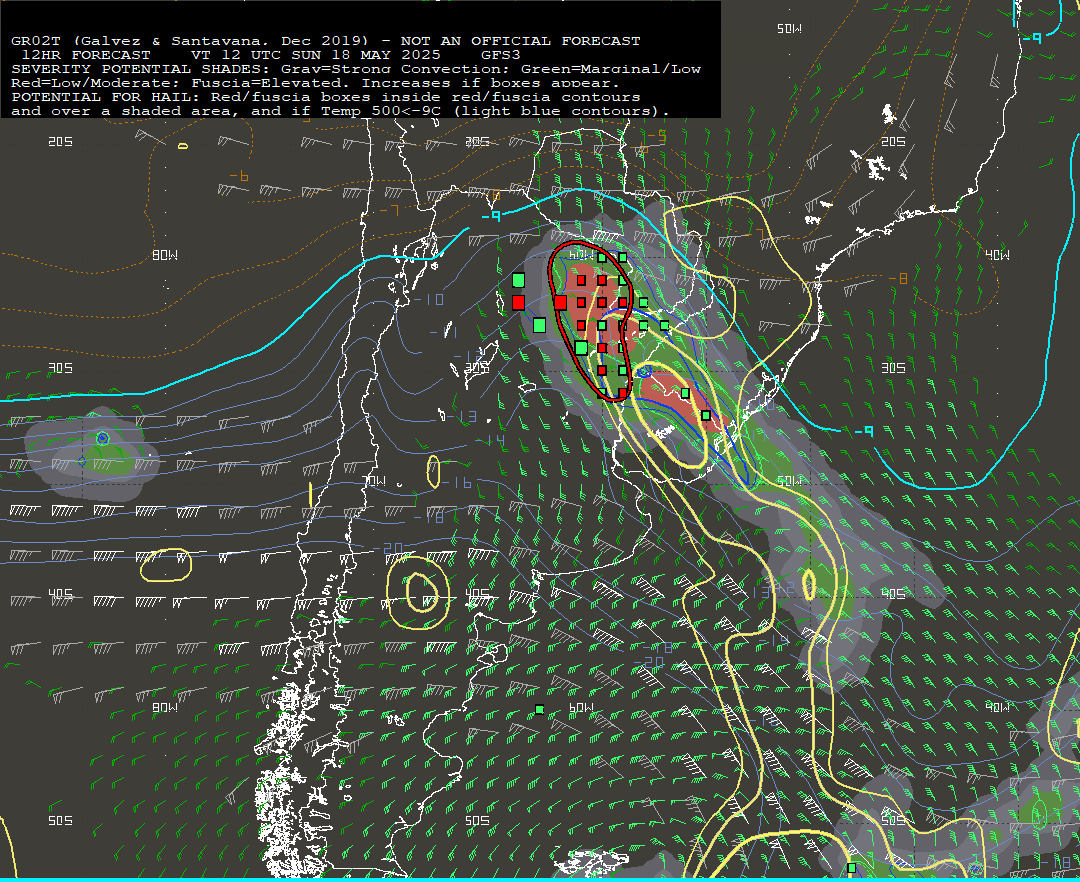Click the short vertical yellow line by Chile's coast

click(311, 494)
